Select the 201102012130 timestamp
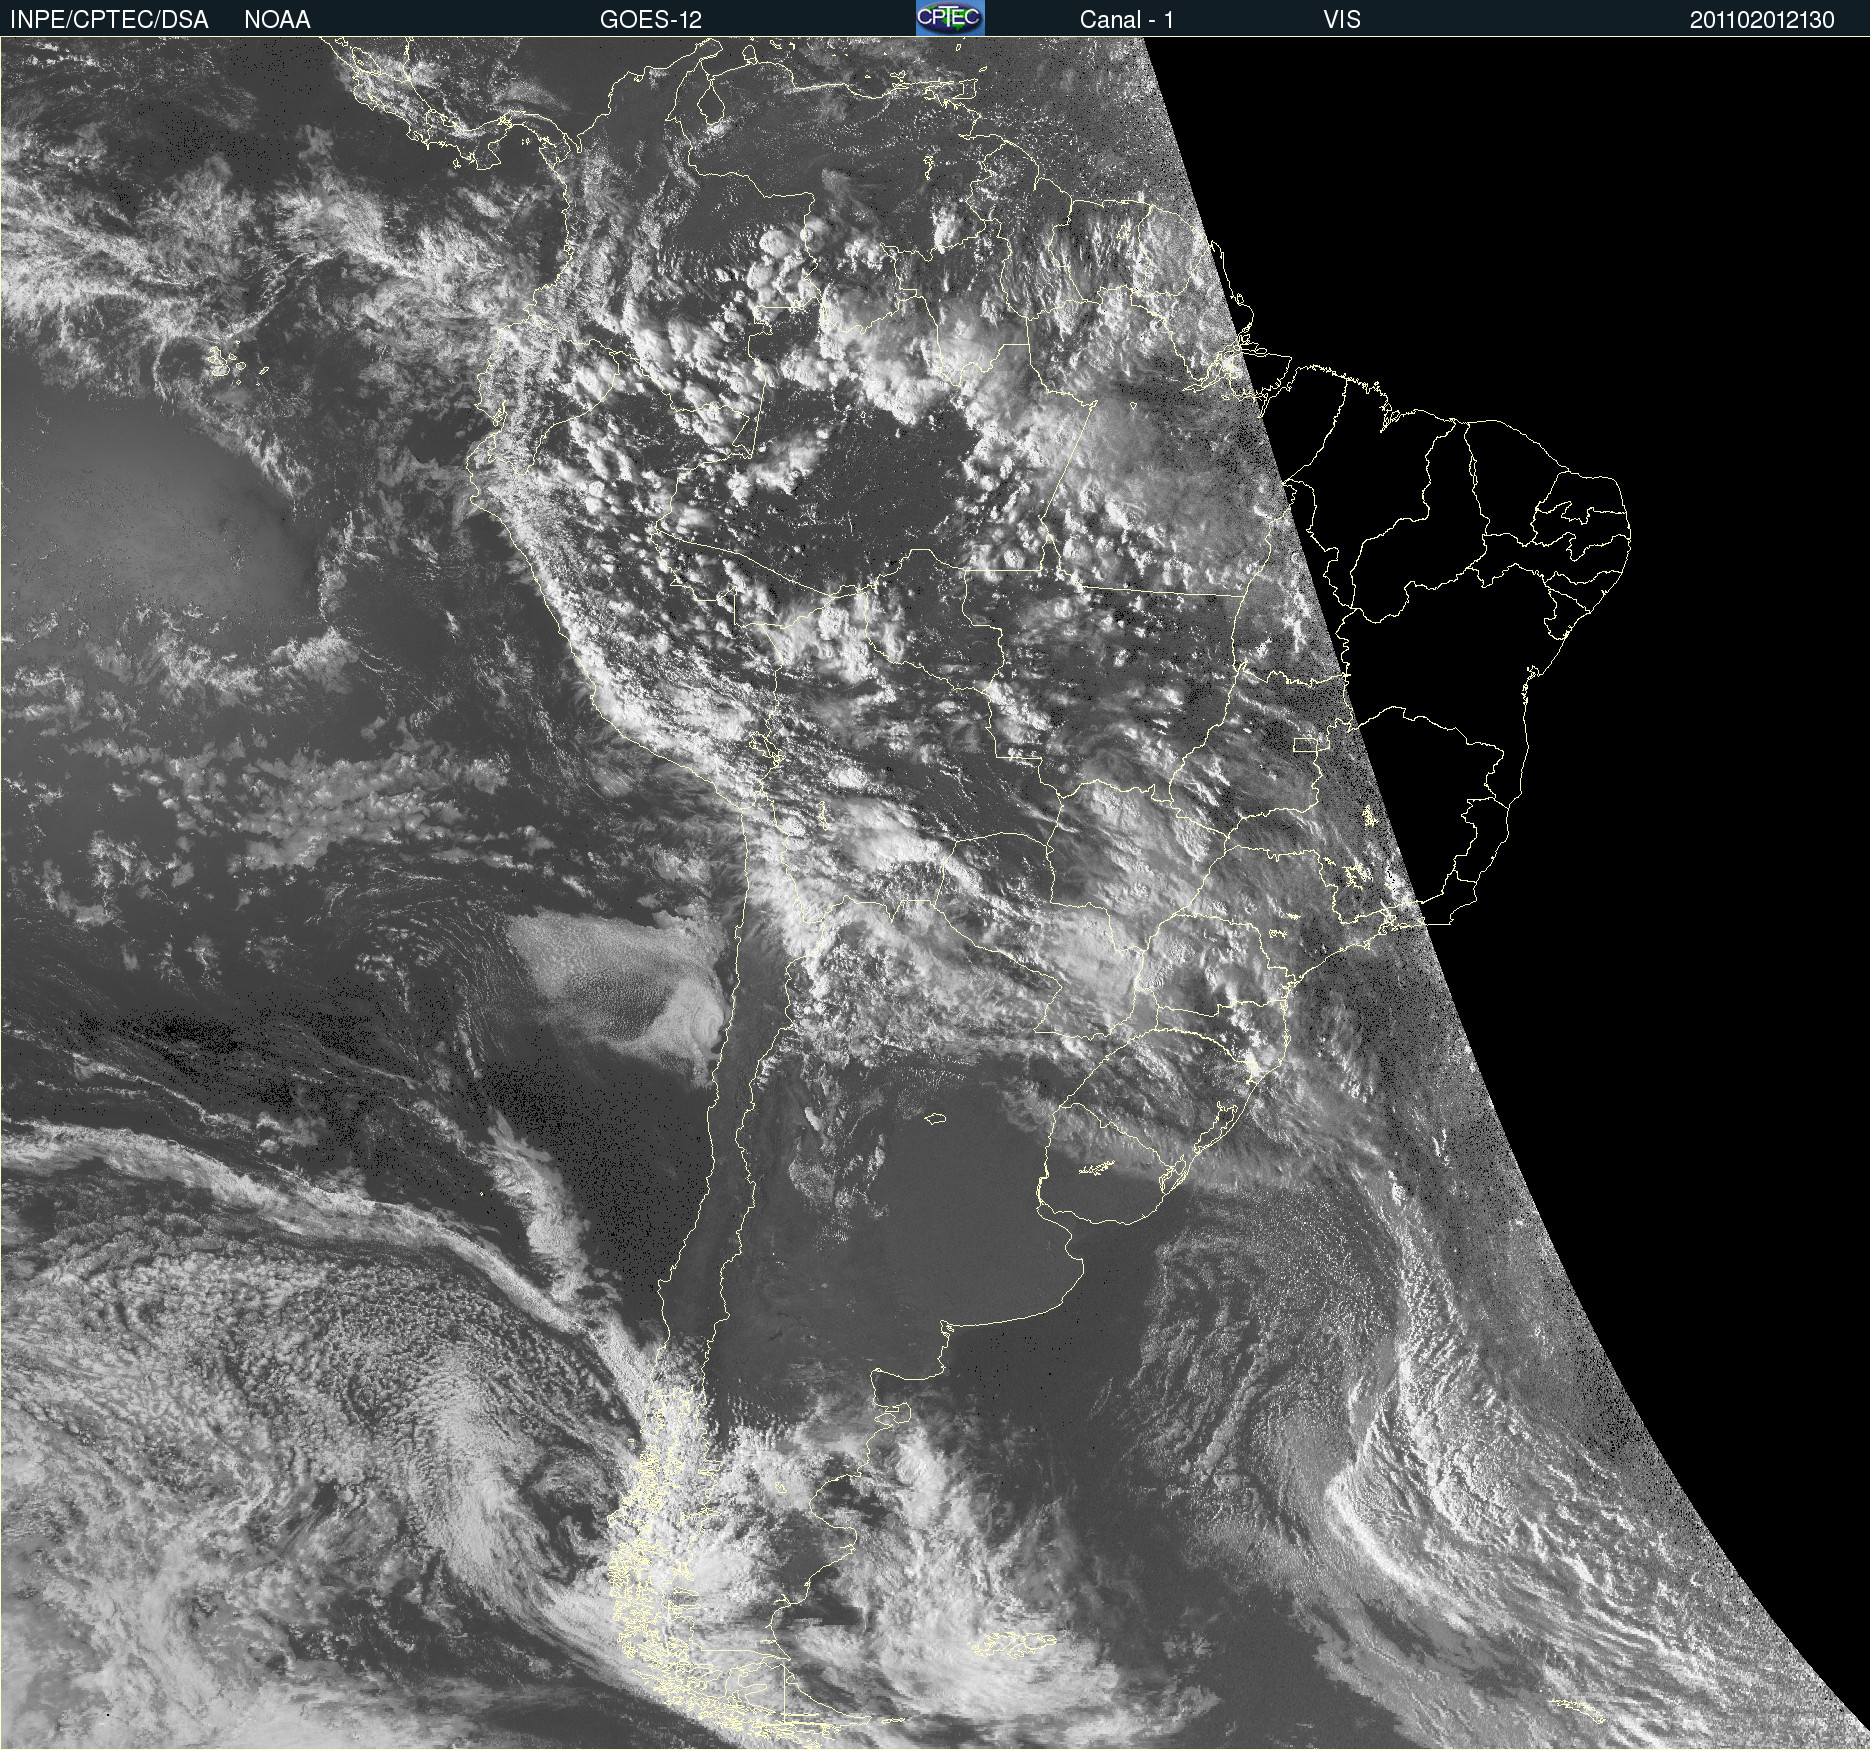 (x=1762, y=20)
